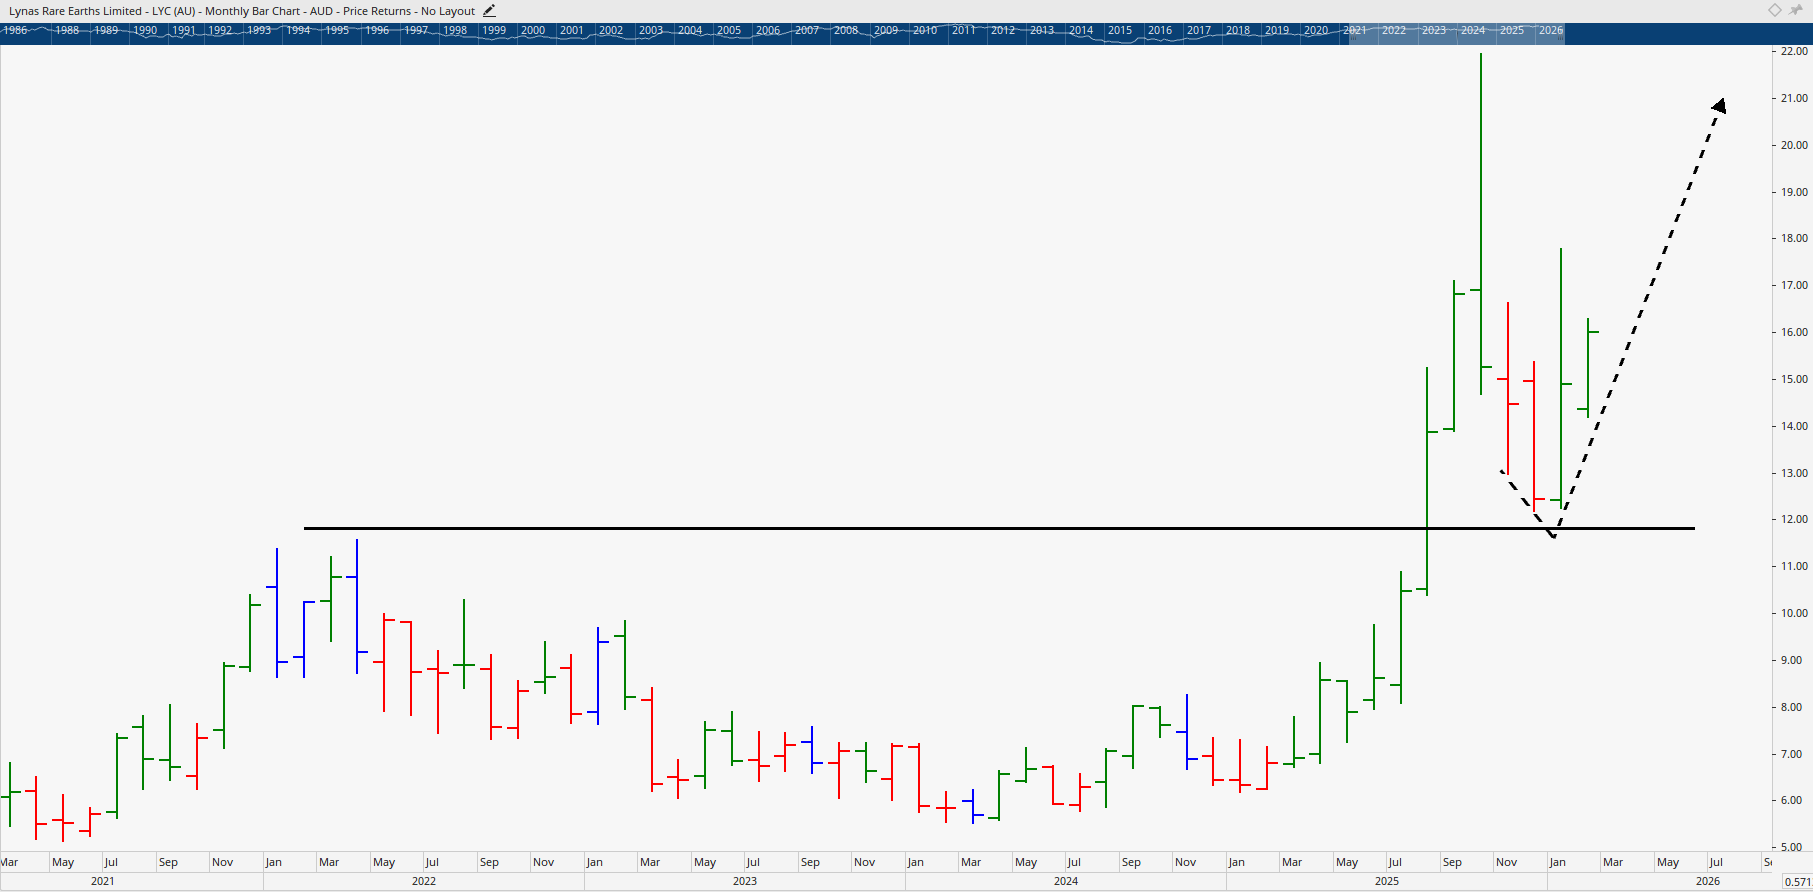1813x892 pixels.
Task: Click the pencil edit icon beside chart title
Action: coord(489,11)
